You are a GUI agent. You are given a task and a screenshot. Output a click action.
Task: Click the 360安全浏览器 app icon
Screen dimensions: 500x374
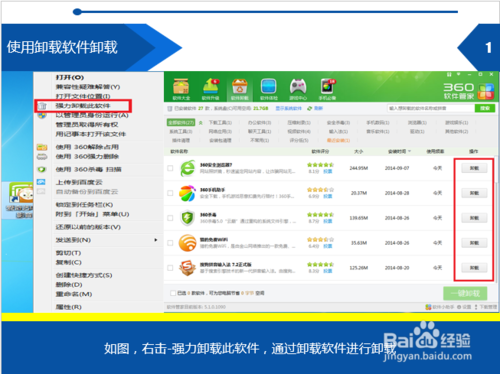click(187, 168)
